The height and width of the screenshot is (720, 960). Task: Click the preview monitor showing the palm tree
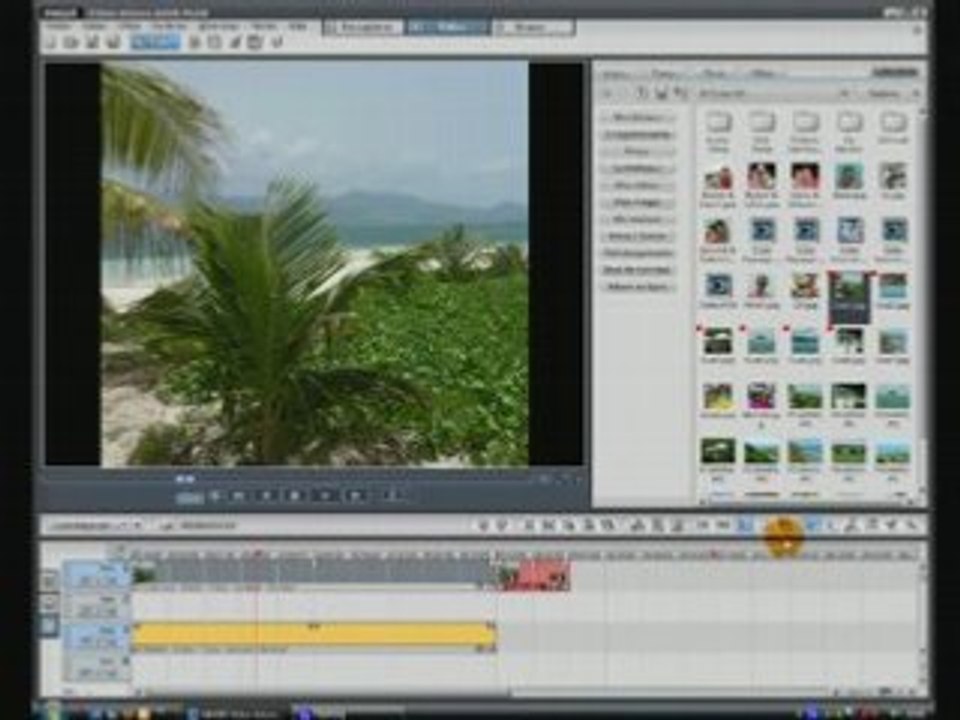pyautogui.click(x=314, y=263)
